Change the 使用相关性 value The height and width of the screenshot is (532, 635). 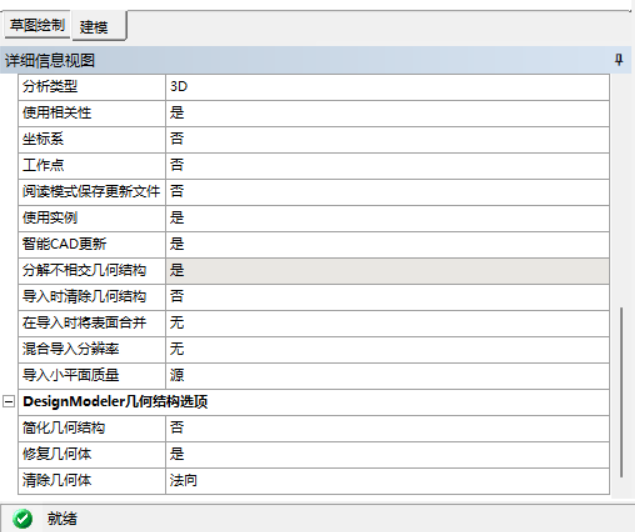(x=388, y=113)
